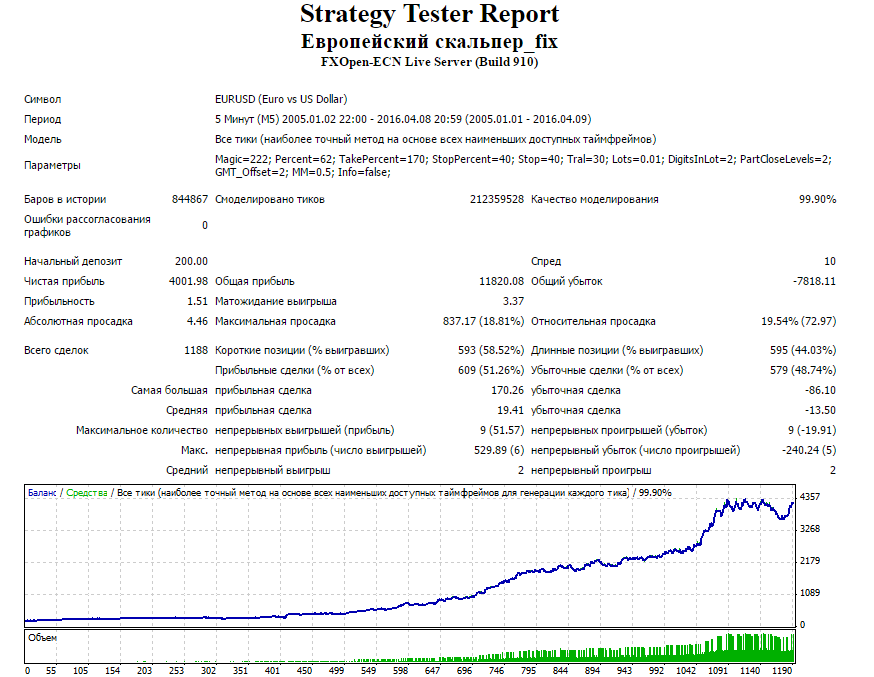
Task: Click the Спред value 10
Action: 830,261
